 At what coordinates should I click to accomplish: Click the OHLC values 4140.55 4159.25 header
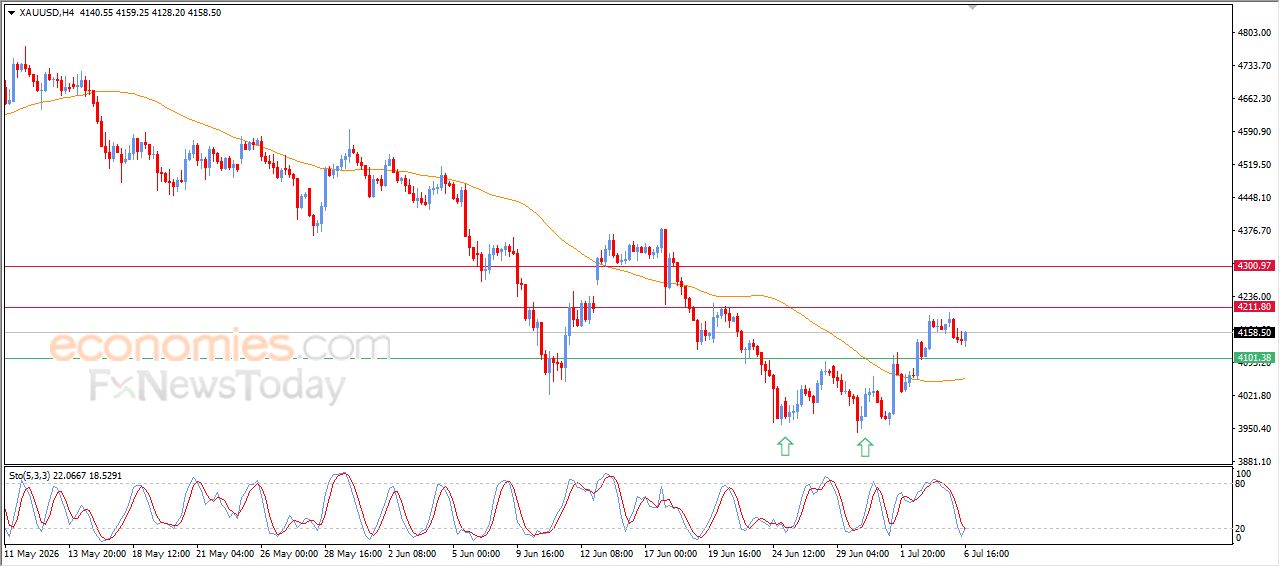pos(117,13)
